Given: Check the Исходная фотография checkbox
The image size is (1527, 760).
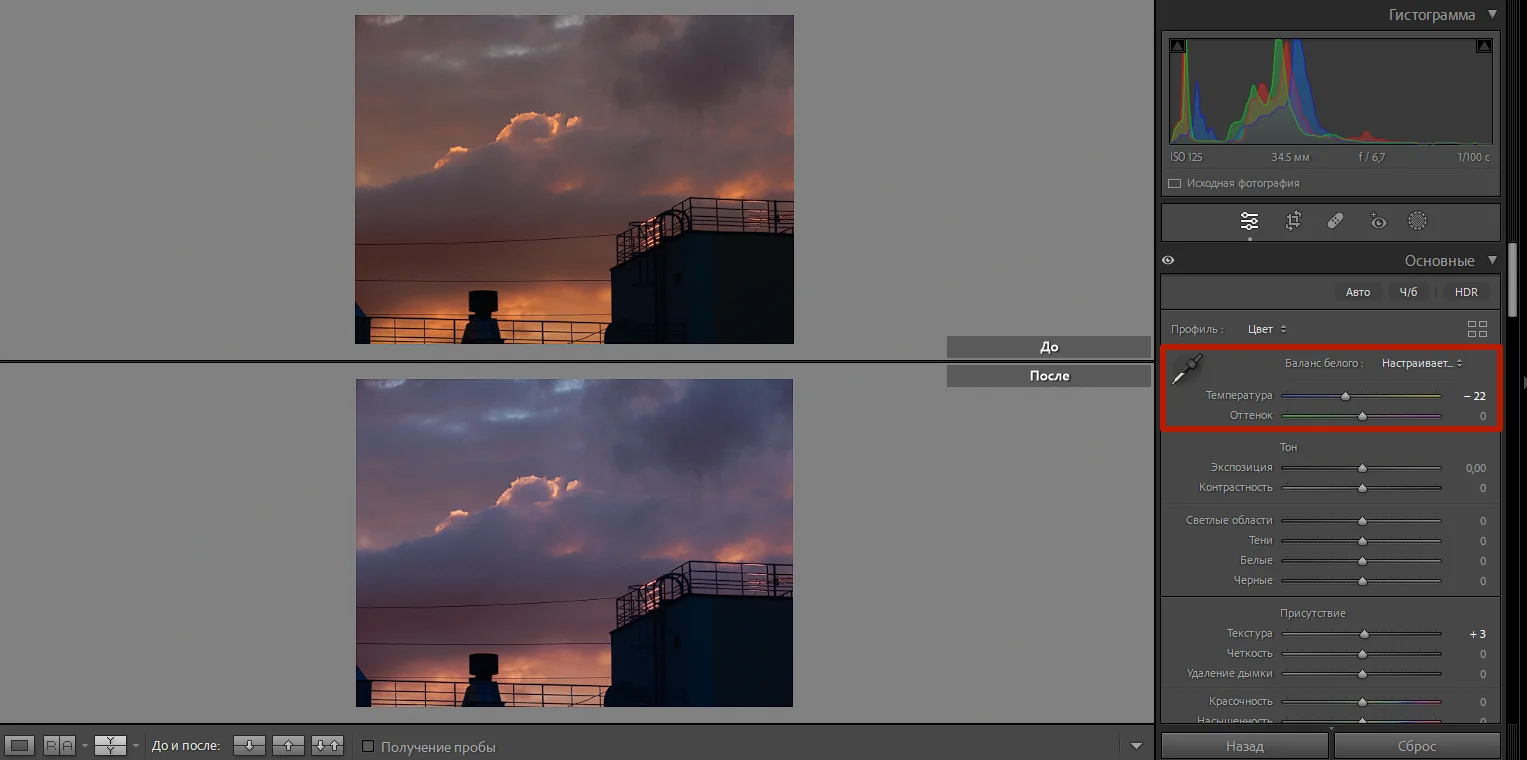Looking at the screenshot, I should (x=1175, y=184).
